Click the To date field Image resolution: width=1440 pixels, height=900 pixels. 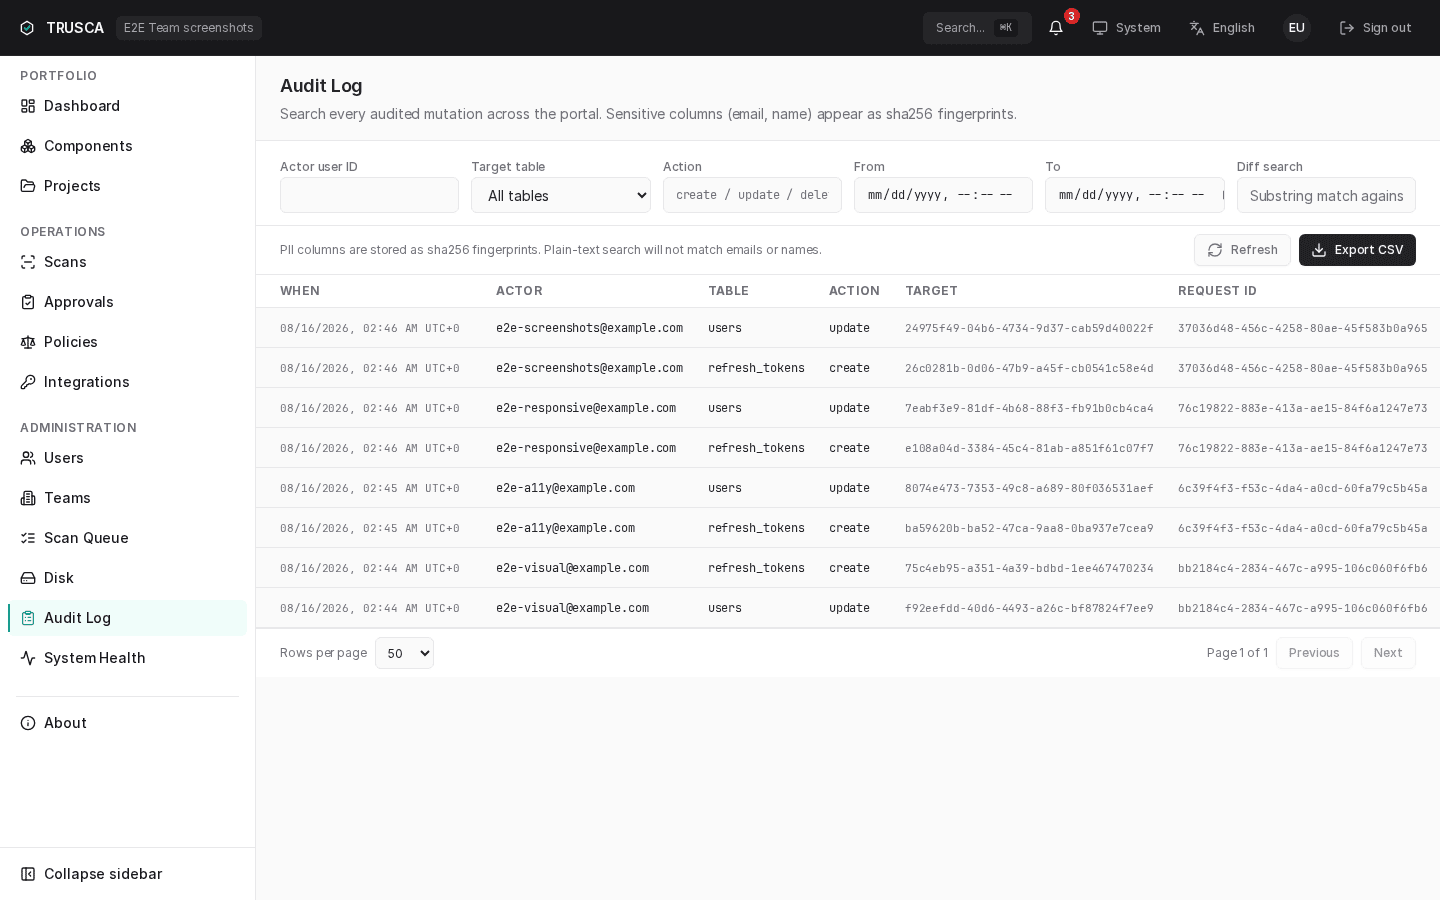1135,195
